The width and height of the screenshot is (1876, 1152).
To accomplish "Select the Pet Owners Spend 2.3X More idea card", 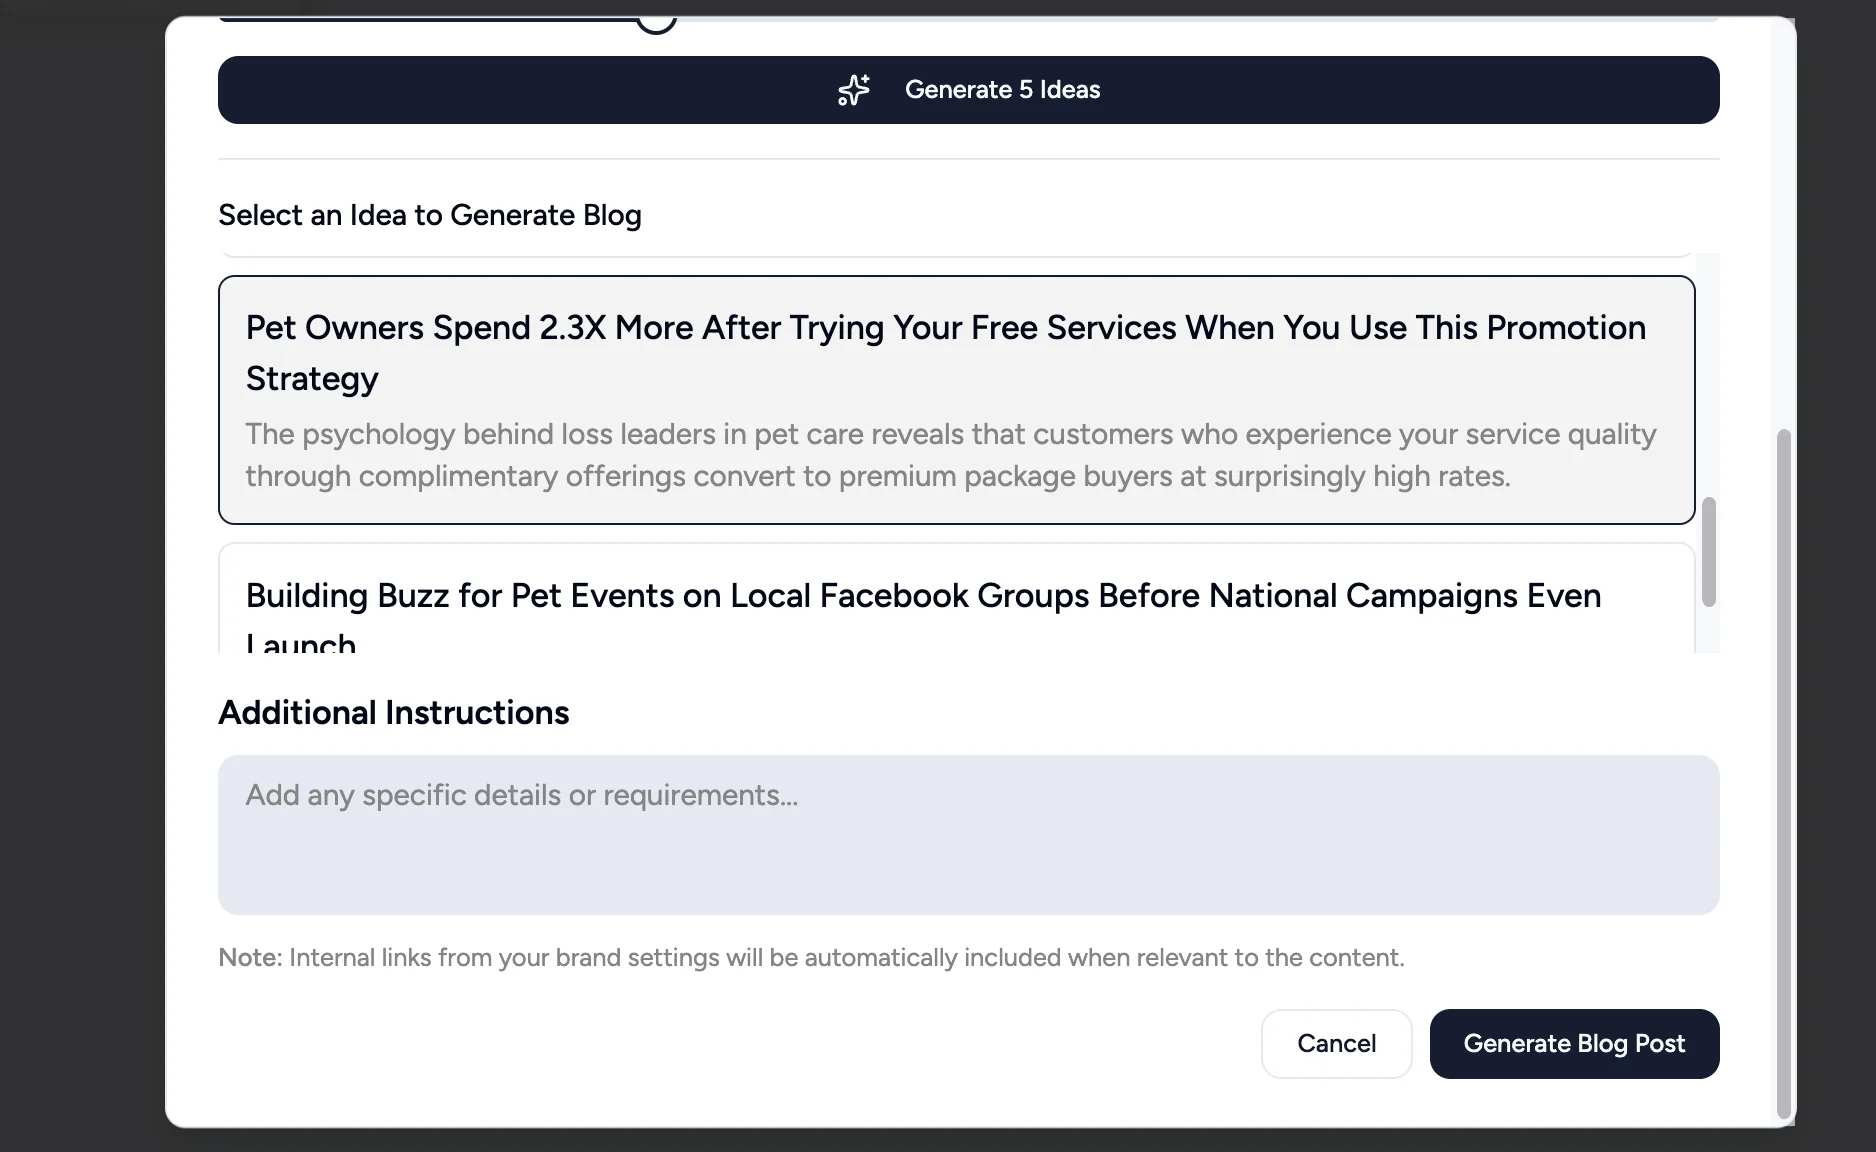I will pyautogui.click(x=956, y=400).
